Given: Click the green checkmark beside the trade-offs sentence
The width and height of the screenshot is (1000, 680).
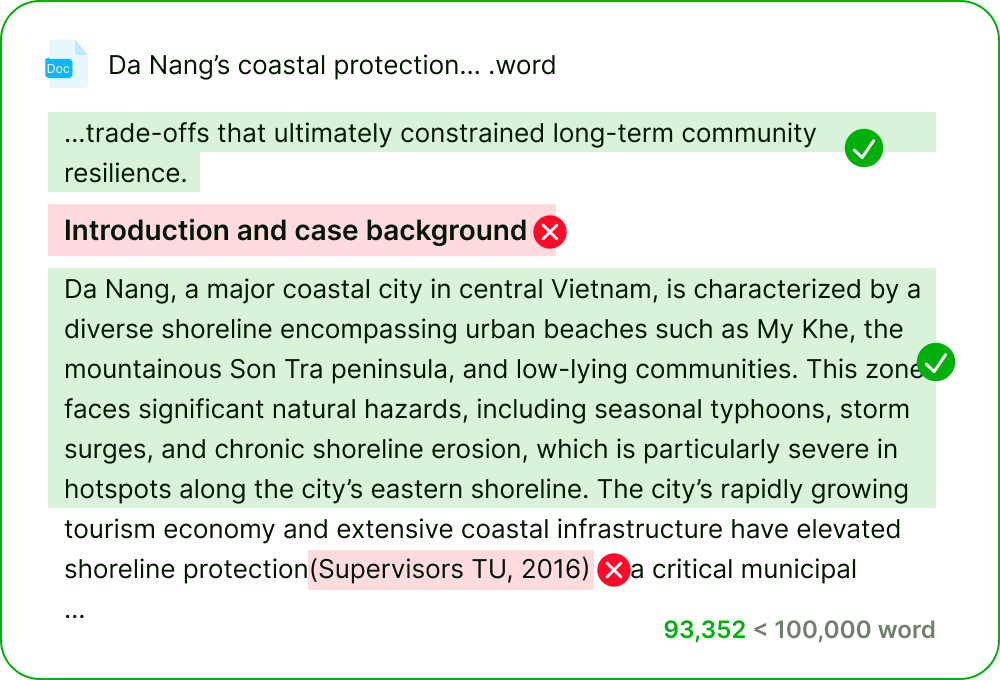Looking at the screenshot, I should click(x=863, y=150).
